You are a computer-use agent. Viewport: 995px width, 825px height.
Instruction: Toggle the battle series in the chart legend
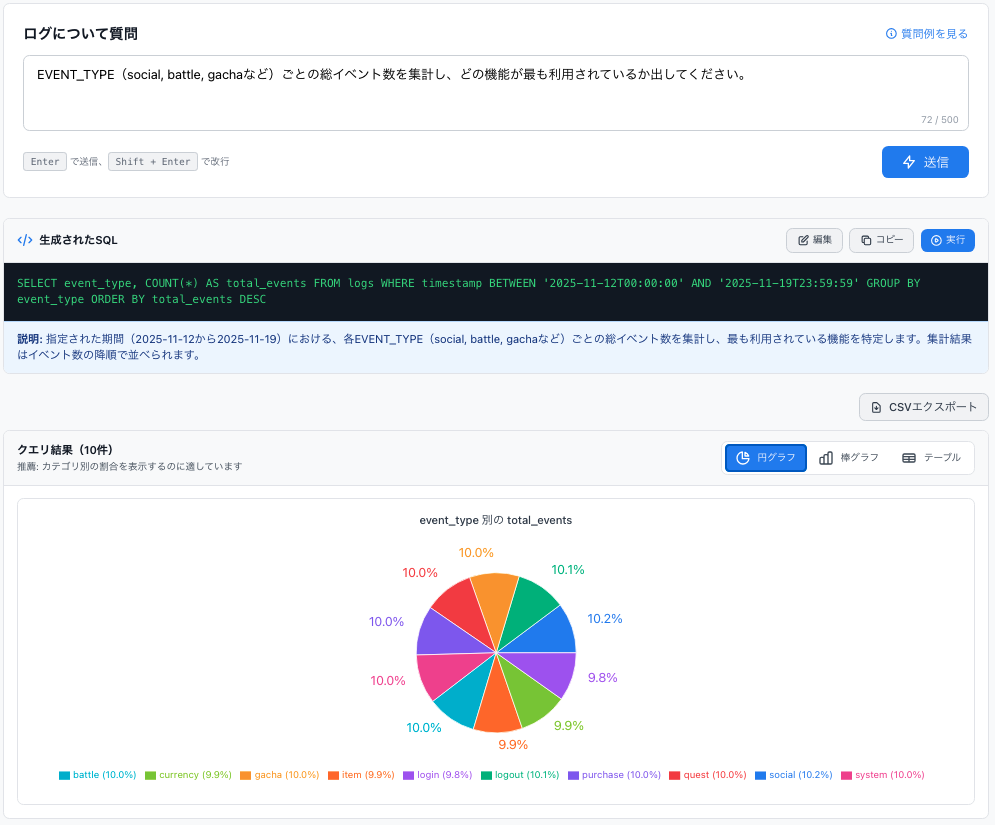pos(97,774)
